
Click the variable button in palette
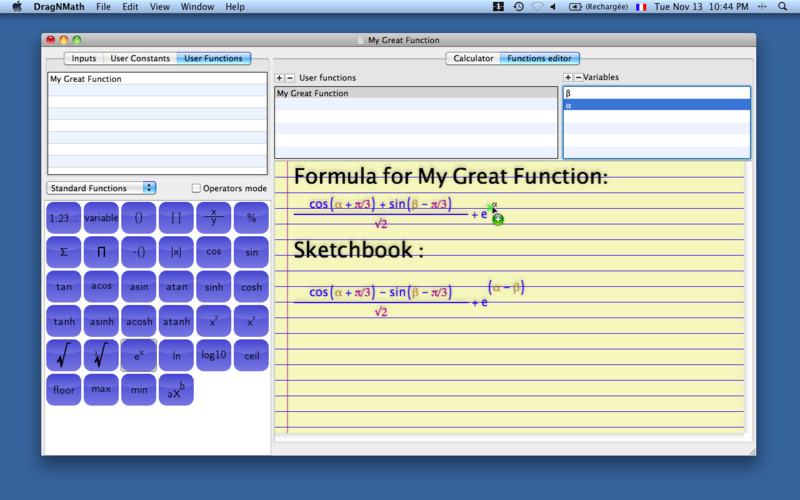coord(101,217)
